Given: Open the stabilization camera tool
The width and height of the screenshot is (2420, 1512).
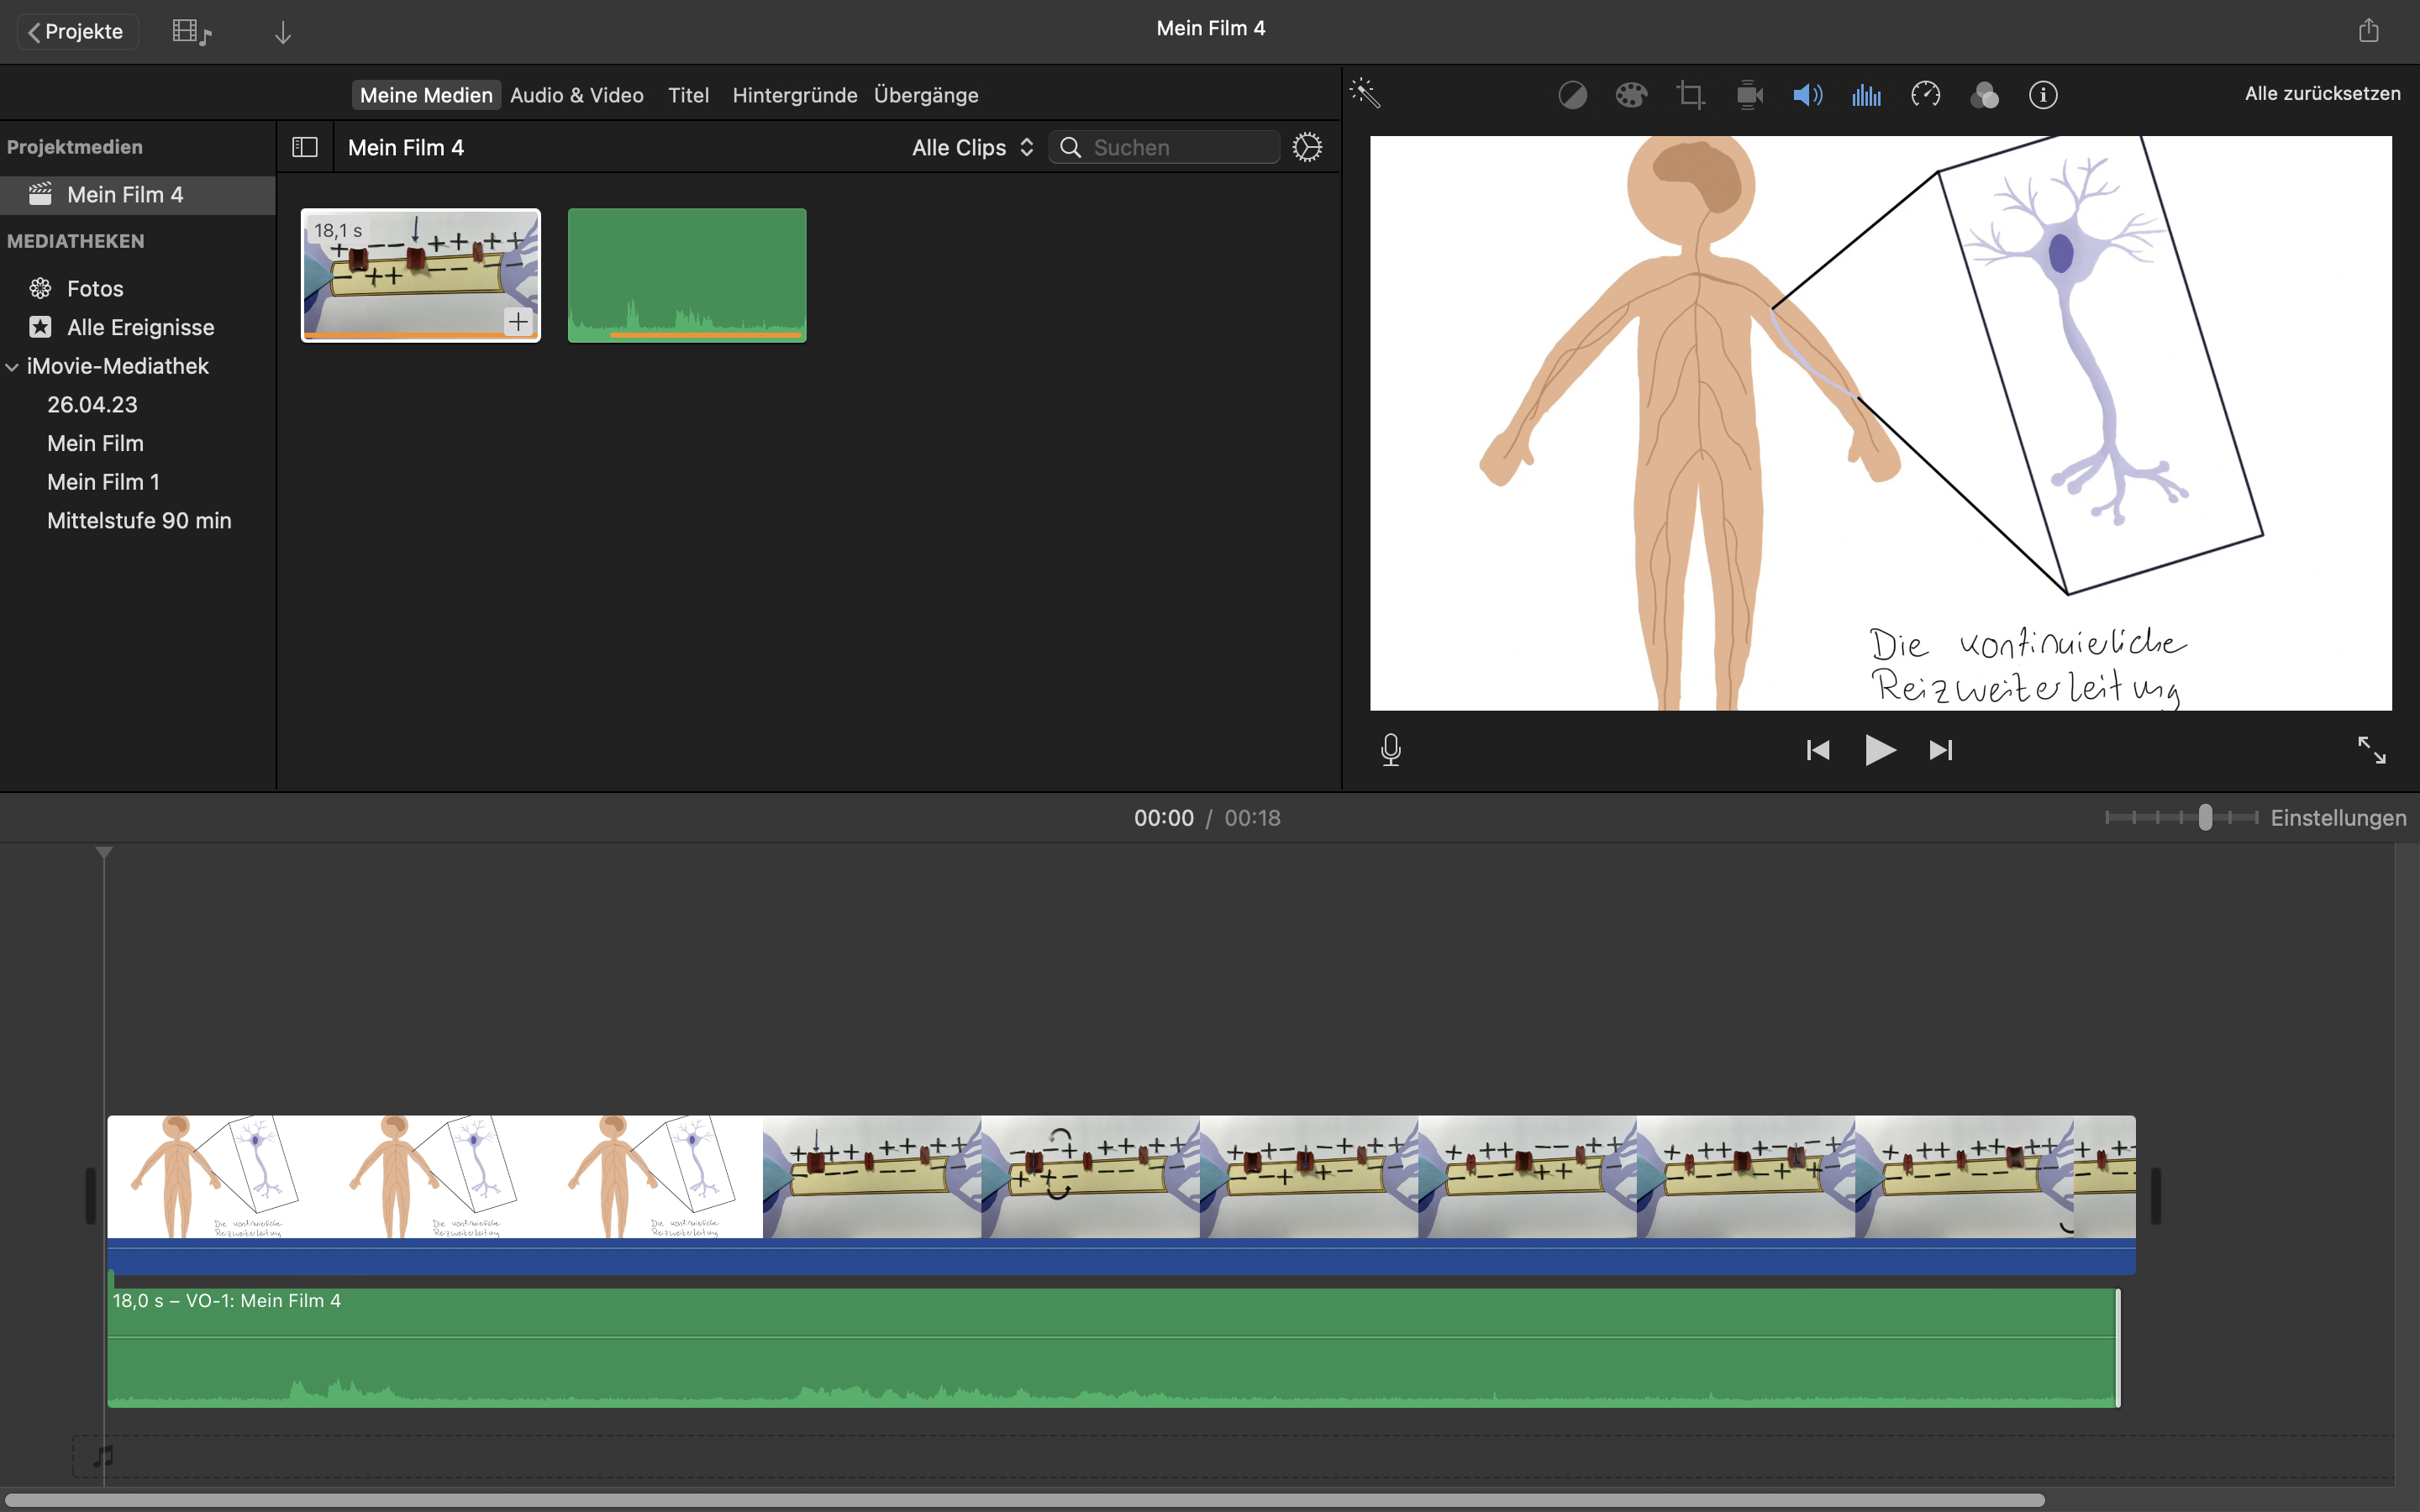Looking at the screenshot, I should pos(1749,95).
